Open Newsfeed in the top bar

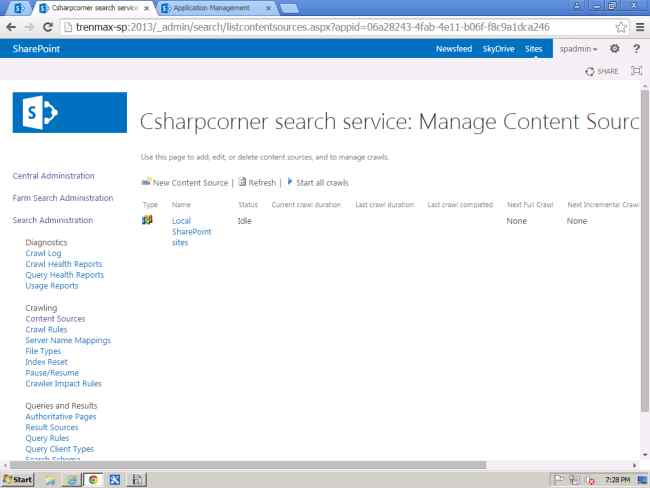tap(454, 49)
